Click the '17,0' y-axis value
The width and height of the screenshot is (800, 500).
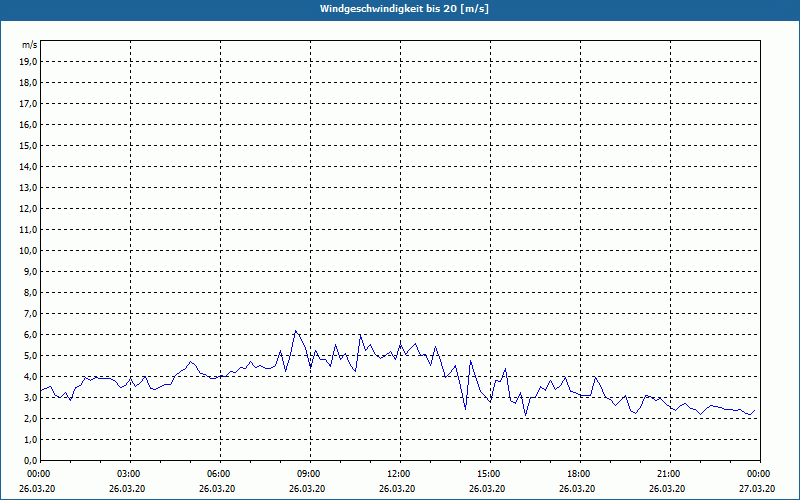coord(28,104)
